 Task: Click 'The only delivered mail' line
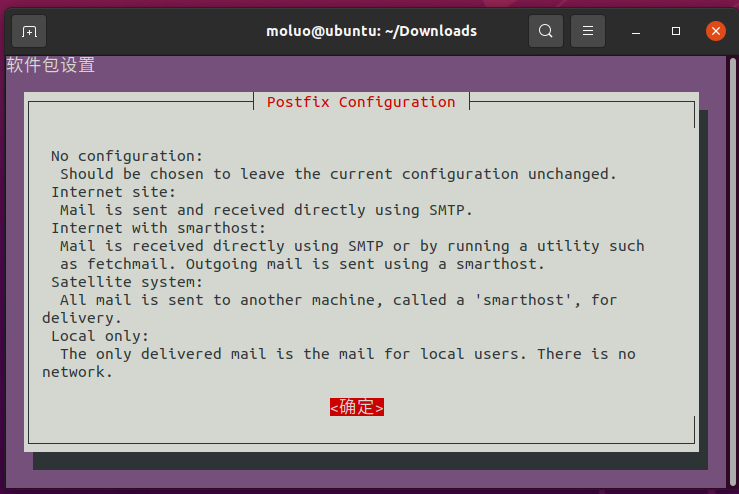tap(348, 354)
